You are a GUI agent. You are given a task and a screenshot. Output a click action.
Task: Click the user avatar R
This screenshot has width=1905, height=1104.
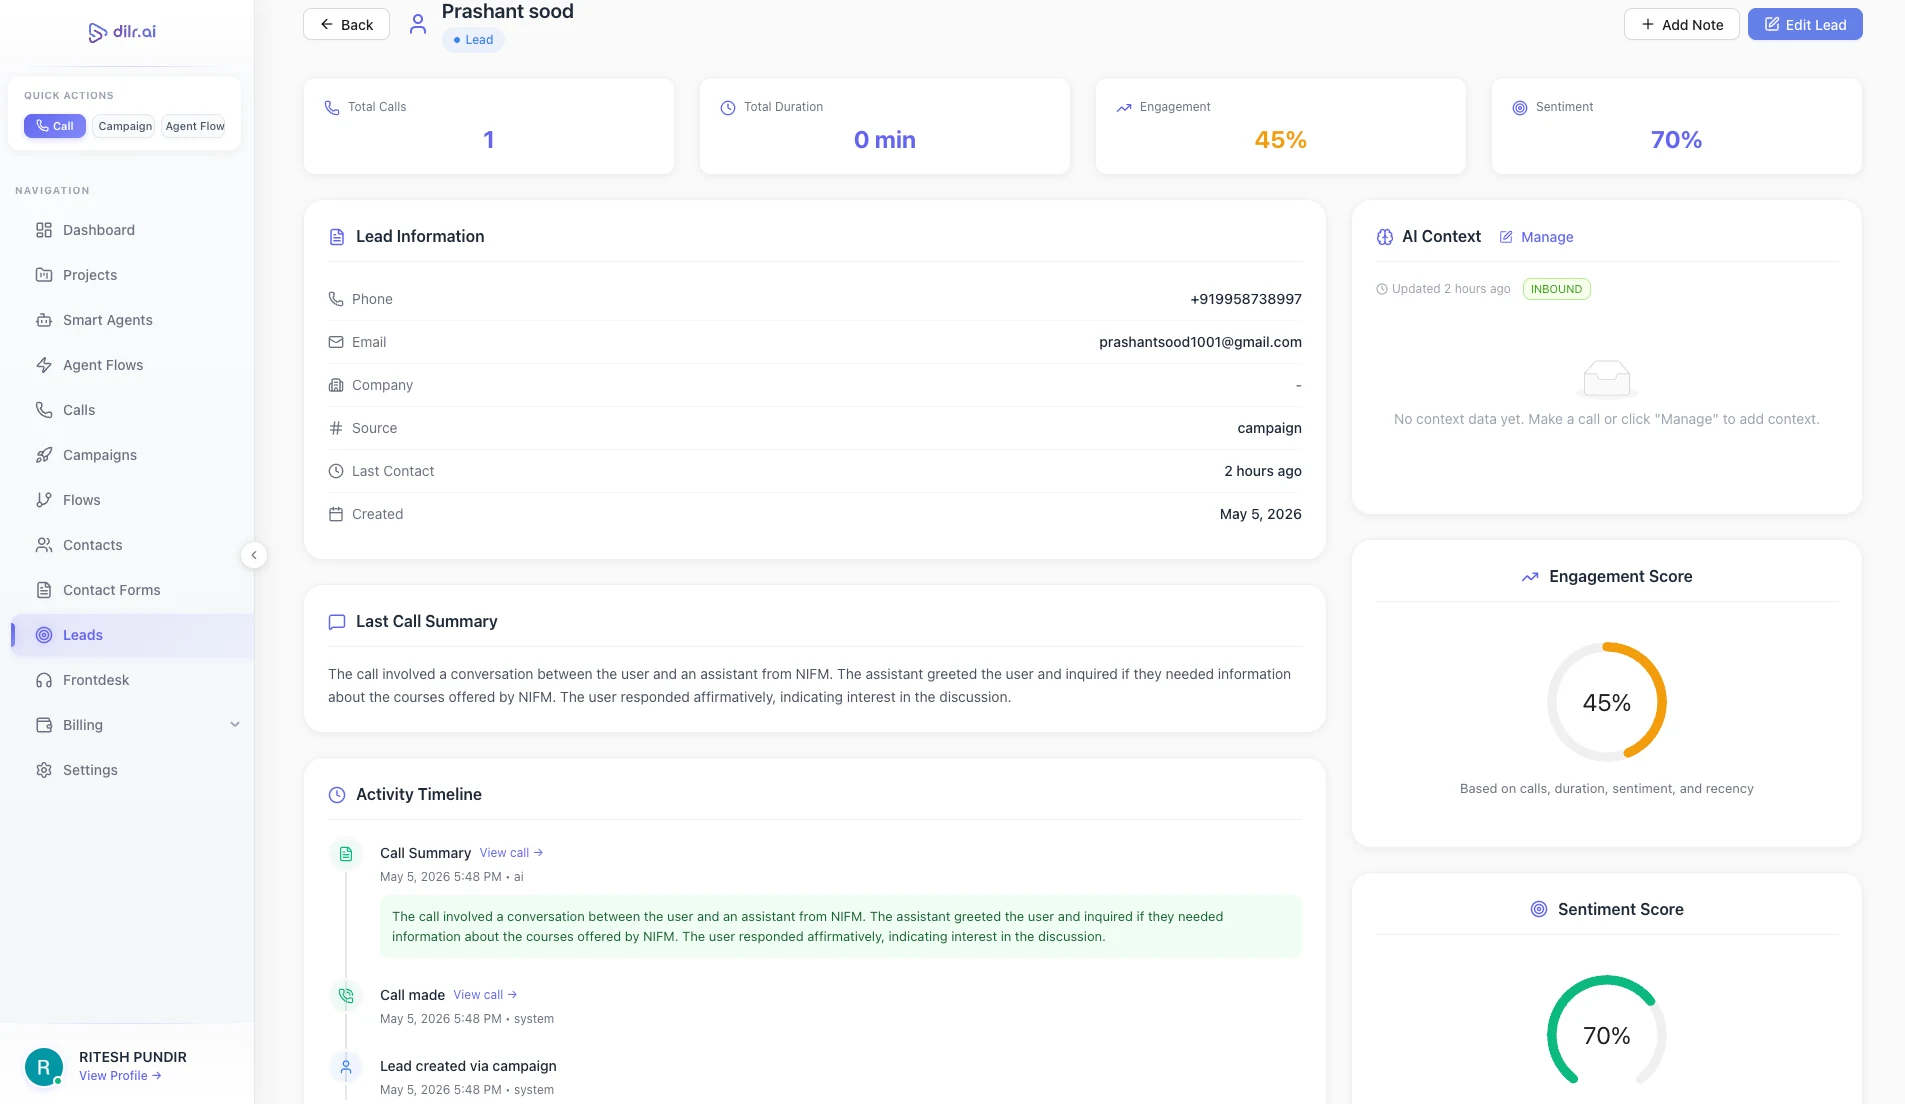point(43,1067)
